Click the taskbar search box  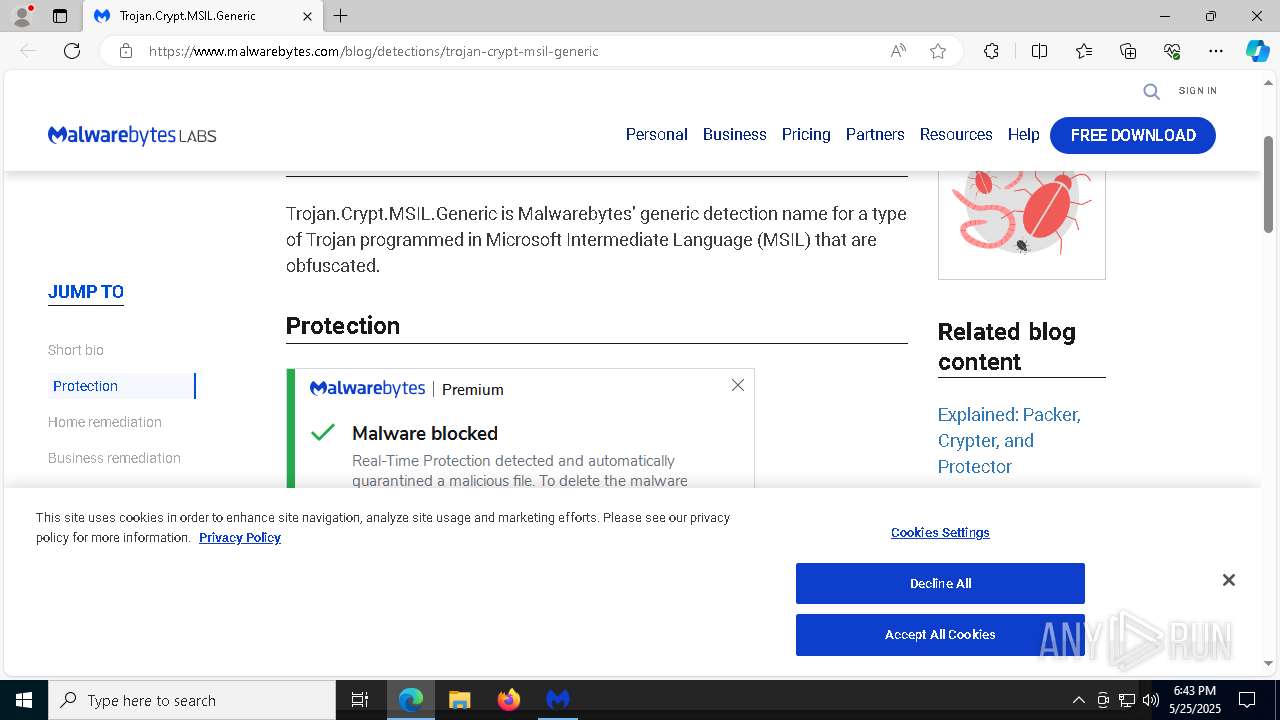click(x=192, y=700)
